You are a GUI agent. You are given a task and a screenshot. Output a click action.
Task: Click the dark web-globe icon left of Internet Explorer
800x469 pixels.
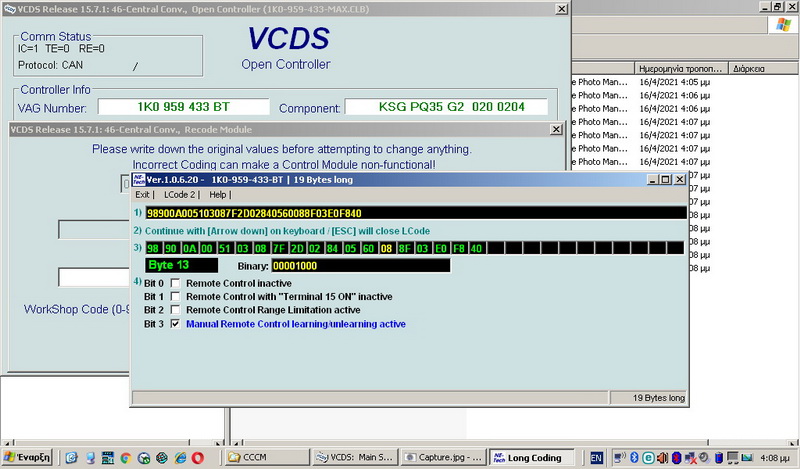162,458
